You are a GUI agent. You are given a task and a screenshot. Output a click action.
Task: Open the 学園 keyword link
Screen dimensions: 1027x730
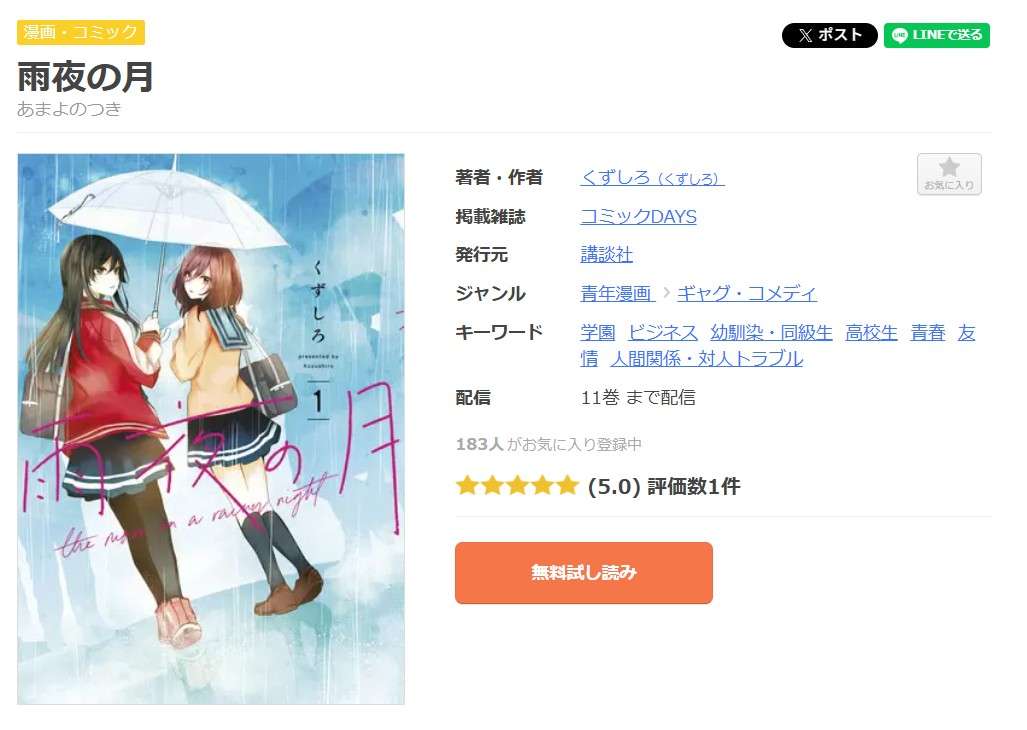(x=598, y=333)
